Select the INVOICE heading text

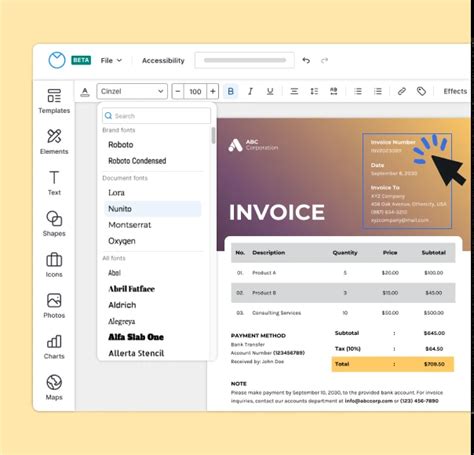pyautogui.click(x=277, y=212)
